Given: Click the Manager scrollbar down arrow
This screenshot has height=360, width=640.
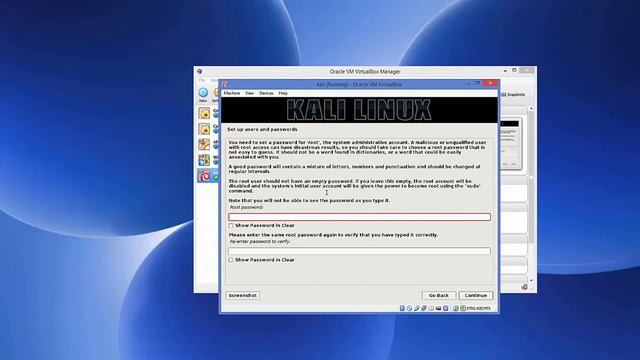Looking at the screenshot, I should coord(531,280).
